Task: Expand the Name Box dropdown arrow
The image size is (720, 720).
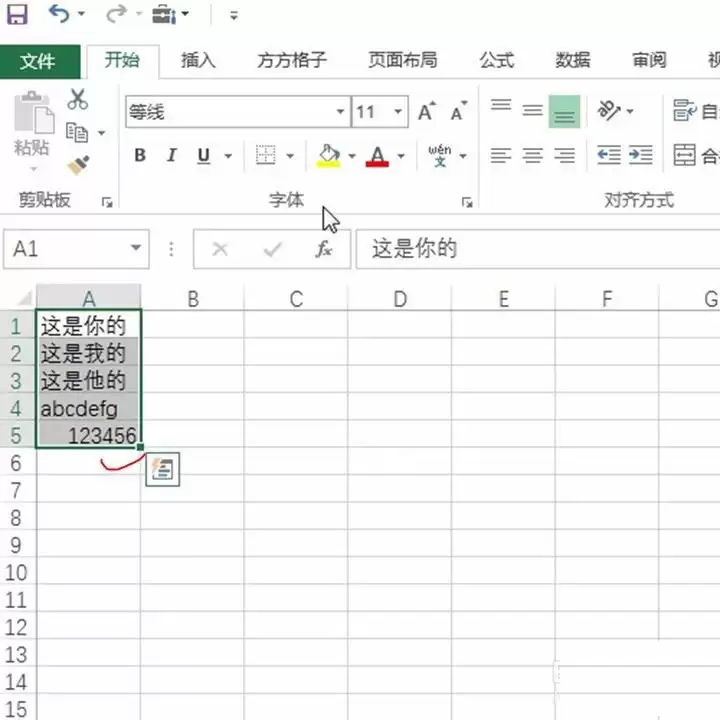Action: [x=136, y=249]
